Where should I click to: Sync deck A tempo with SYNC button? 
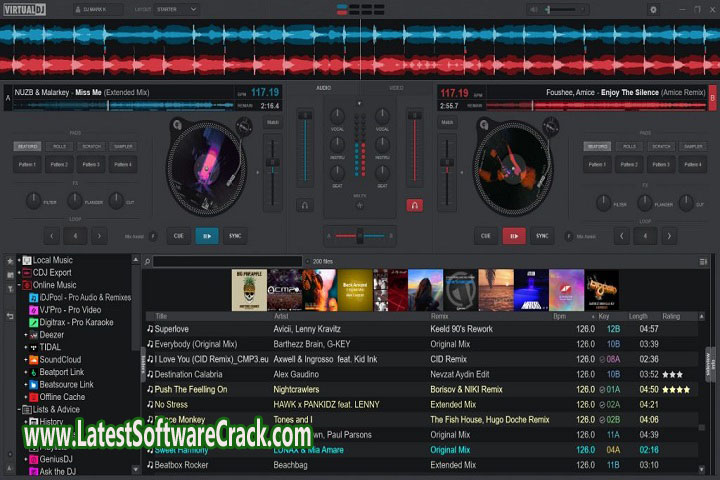point(235,236)
